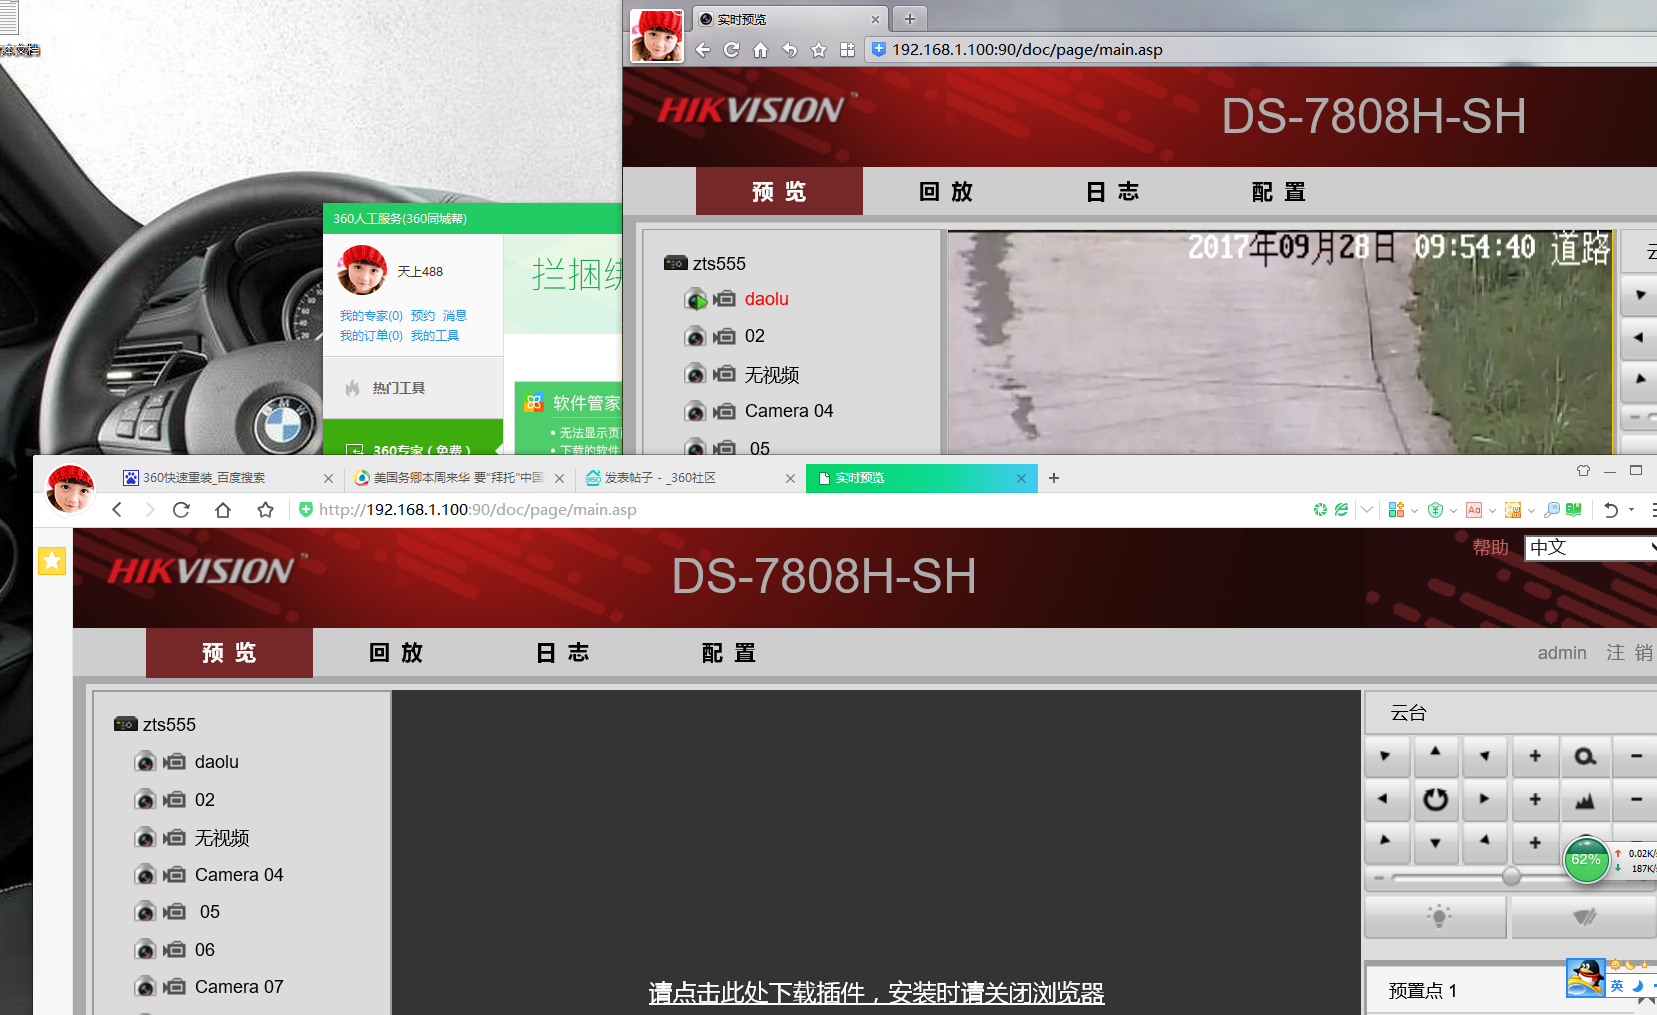Open 配置 tab in front window
Image resolution: width=1657 pixels, height=1015 pixels.
[729, 653]
